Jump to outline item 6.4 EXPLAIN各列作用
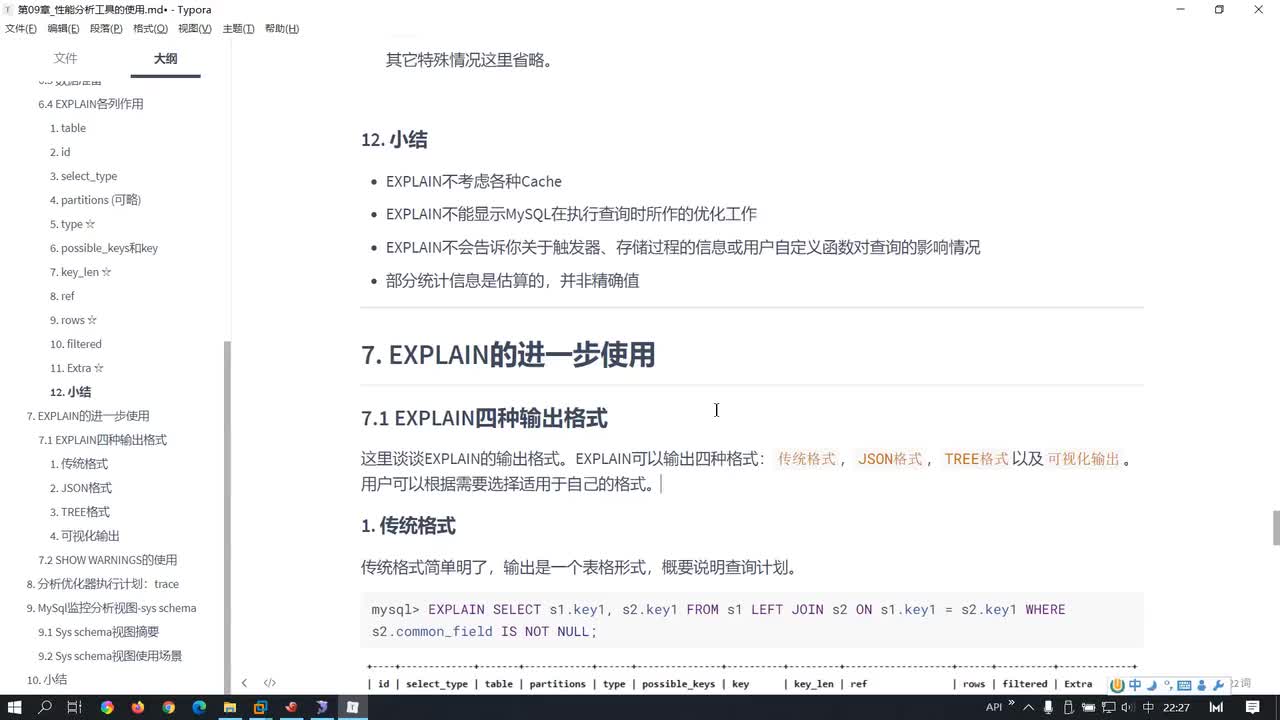 (91, 104)
